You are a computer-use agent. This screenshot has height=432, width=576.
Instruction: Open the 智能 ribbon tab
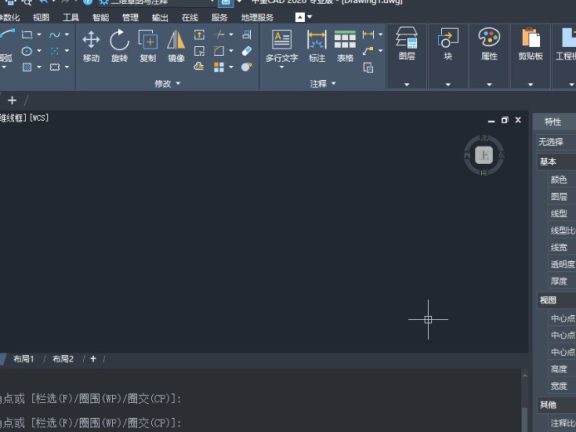(101, 17)
